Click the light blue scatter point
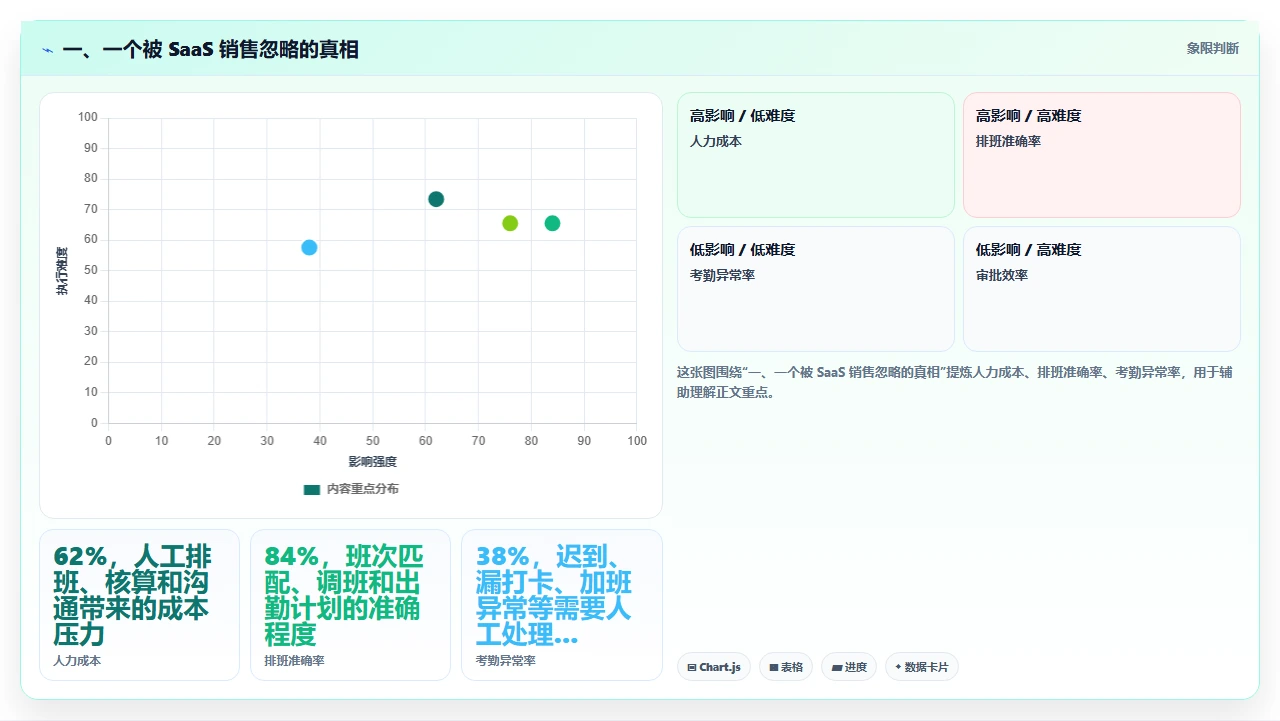Viewport: 1280px width, 721px height. tap(309, 248)
